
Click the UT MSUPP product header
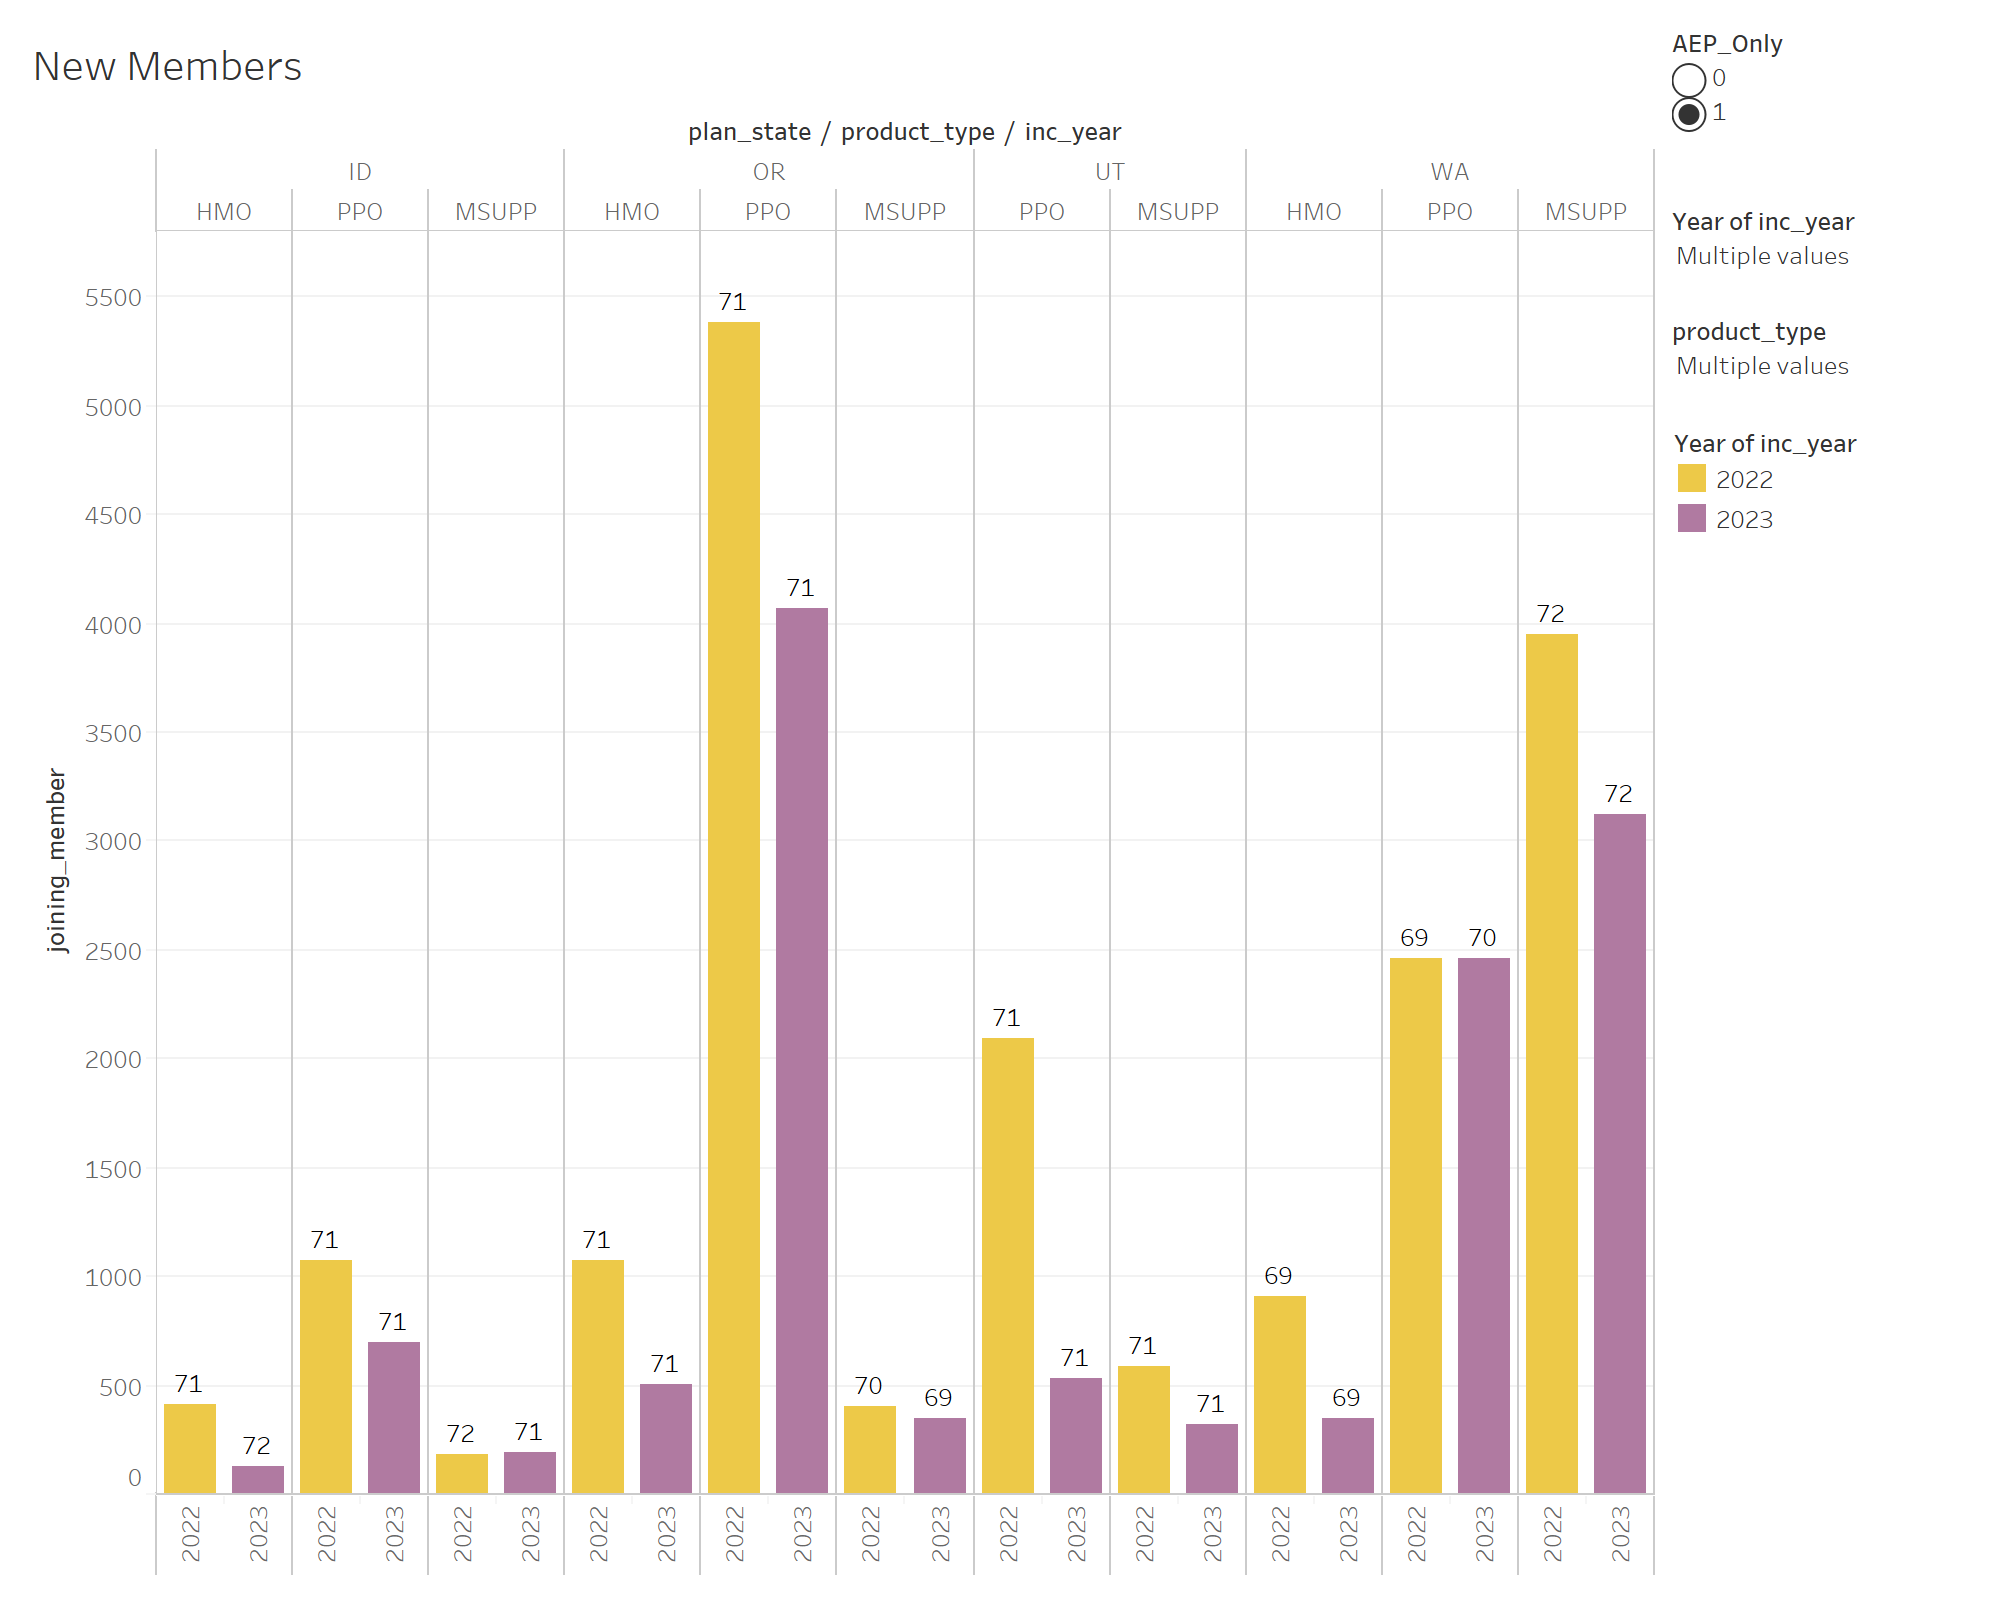[1177, 212]
